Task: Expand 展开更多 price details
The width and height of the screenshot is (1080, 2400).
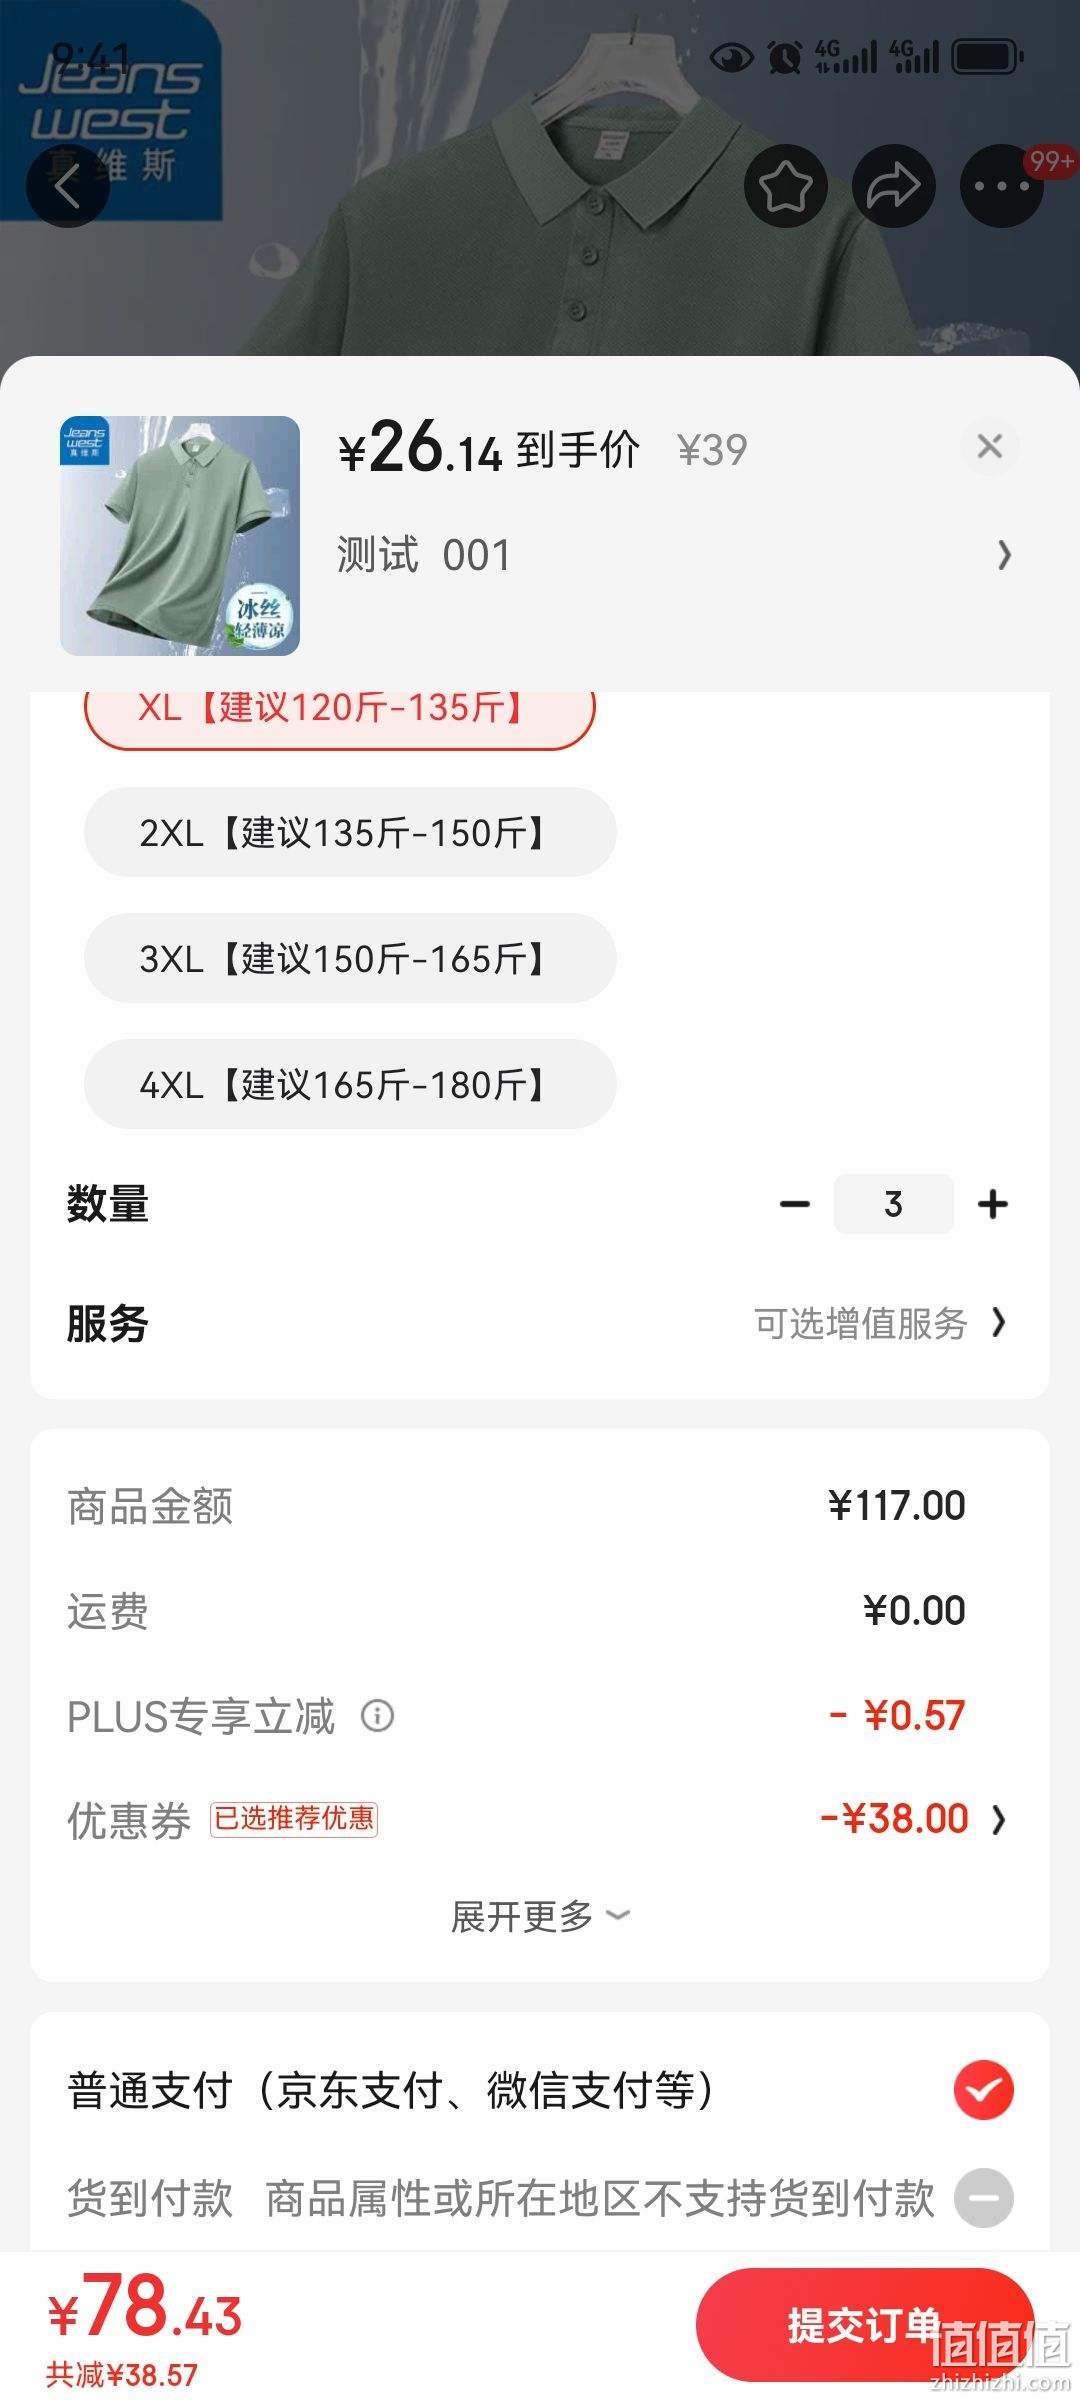Action: click(x=540, y=1916)
